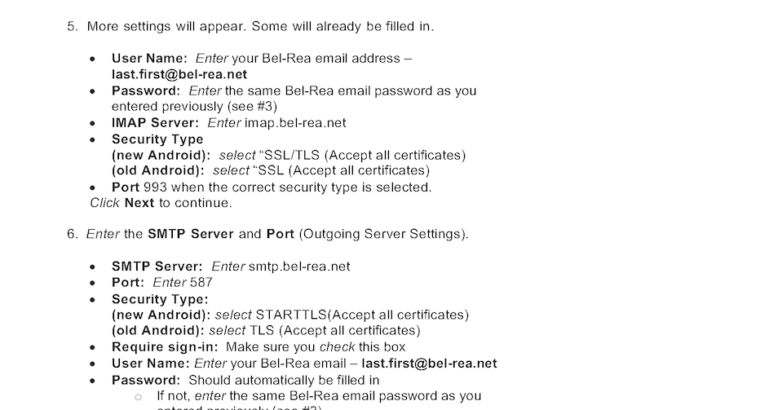Click the 'Password:' label in step 5
Screen dimensions: 760x410
pos(148,91)
